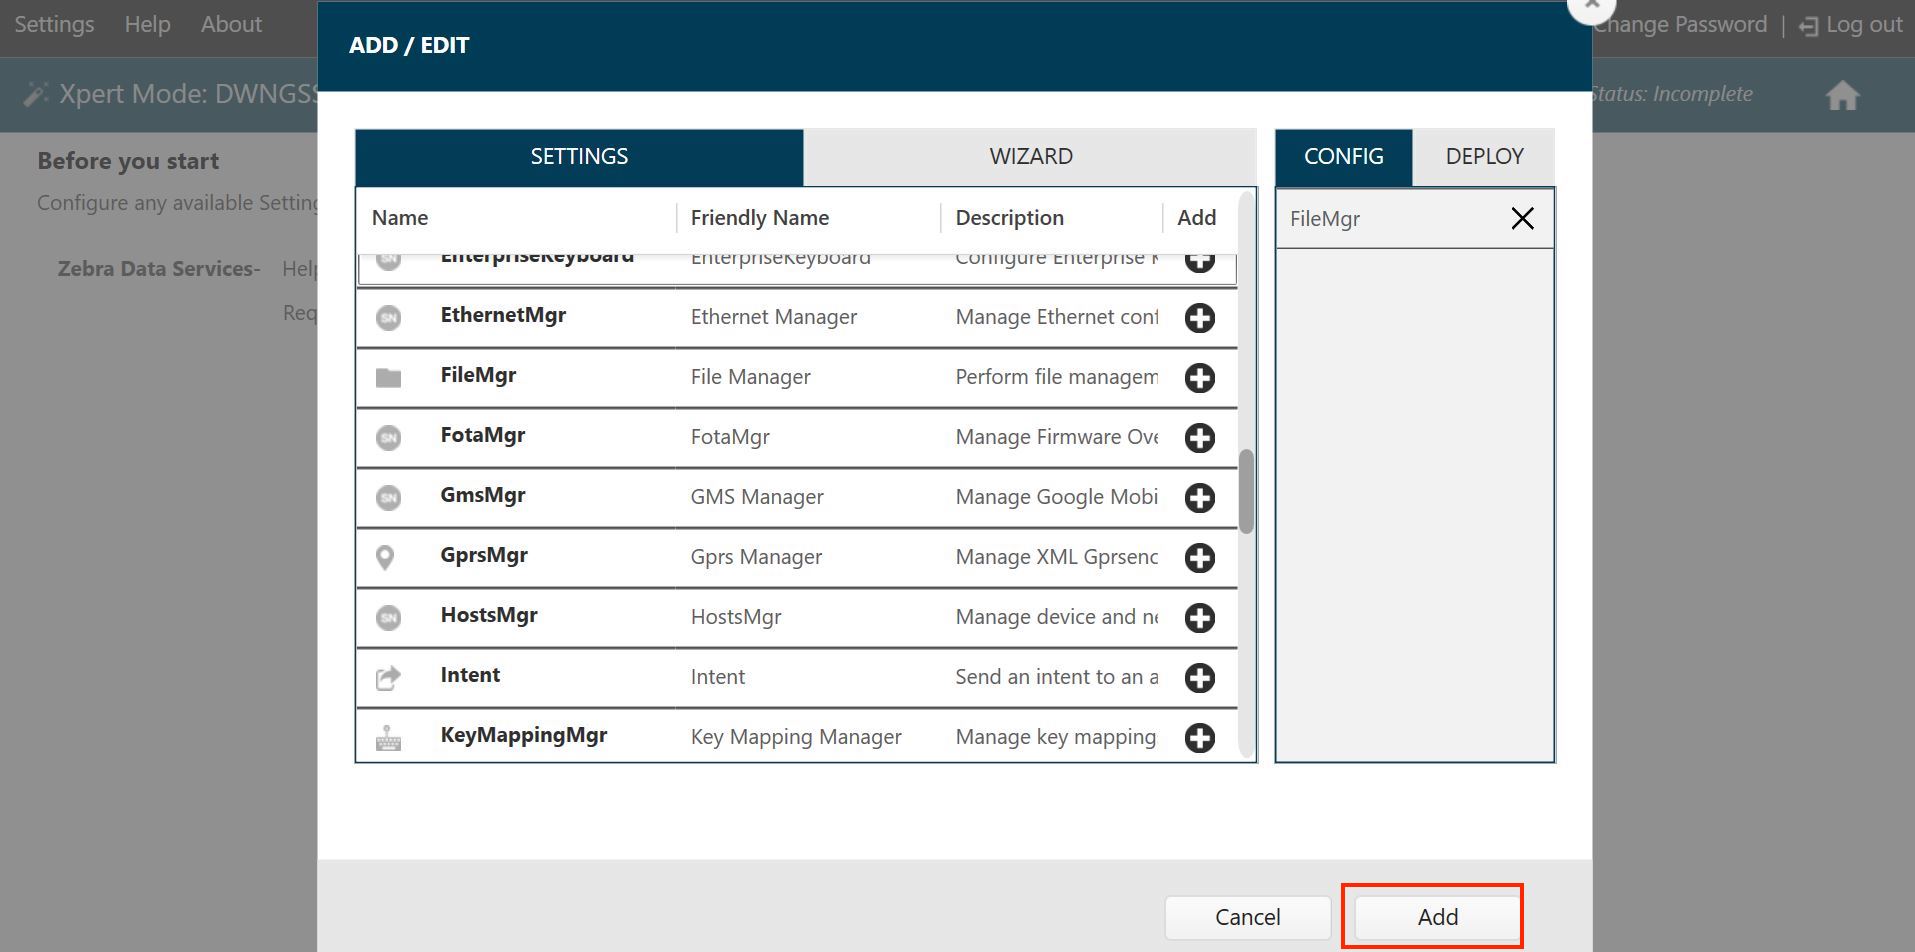The width and height of the screenshot is (1915, 952).
Task: Open the Help menu
Action: (147, 24)
